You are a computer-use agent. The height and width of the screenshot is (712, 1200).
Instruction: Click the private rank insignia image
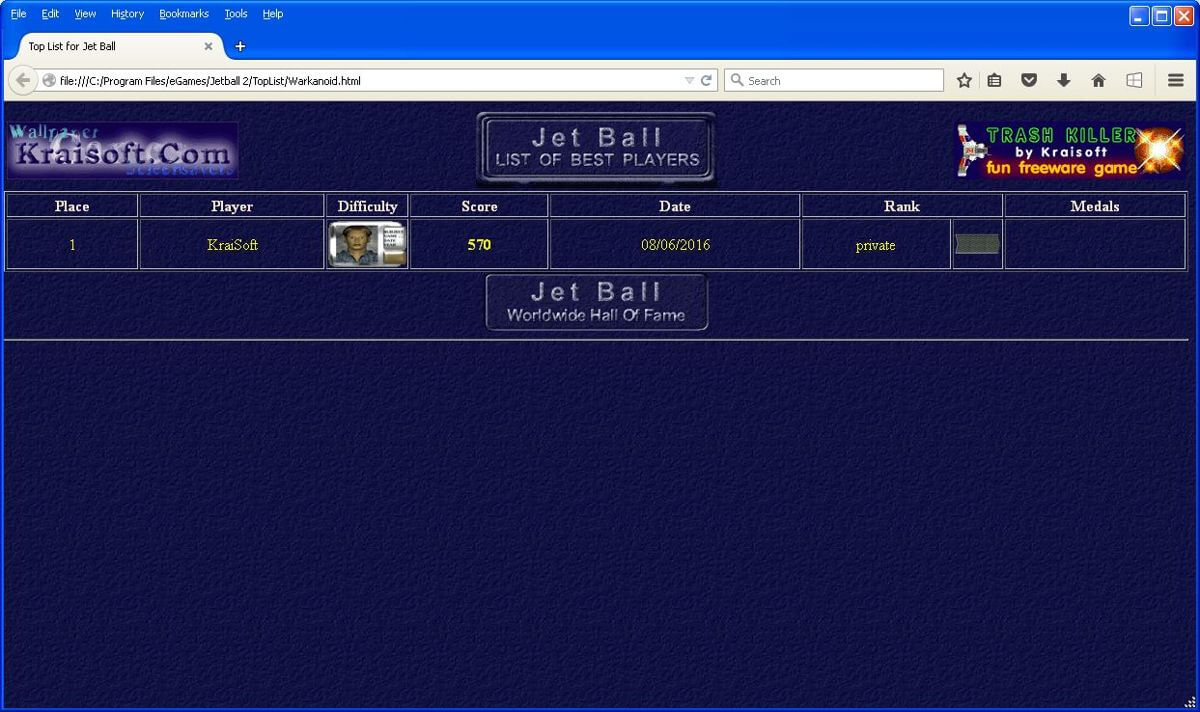click(977, 245)
